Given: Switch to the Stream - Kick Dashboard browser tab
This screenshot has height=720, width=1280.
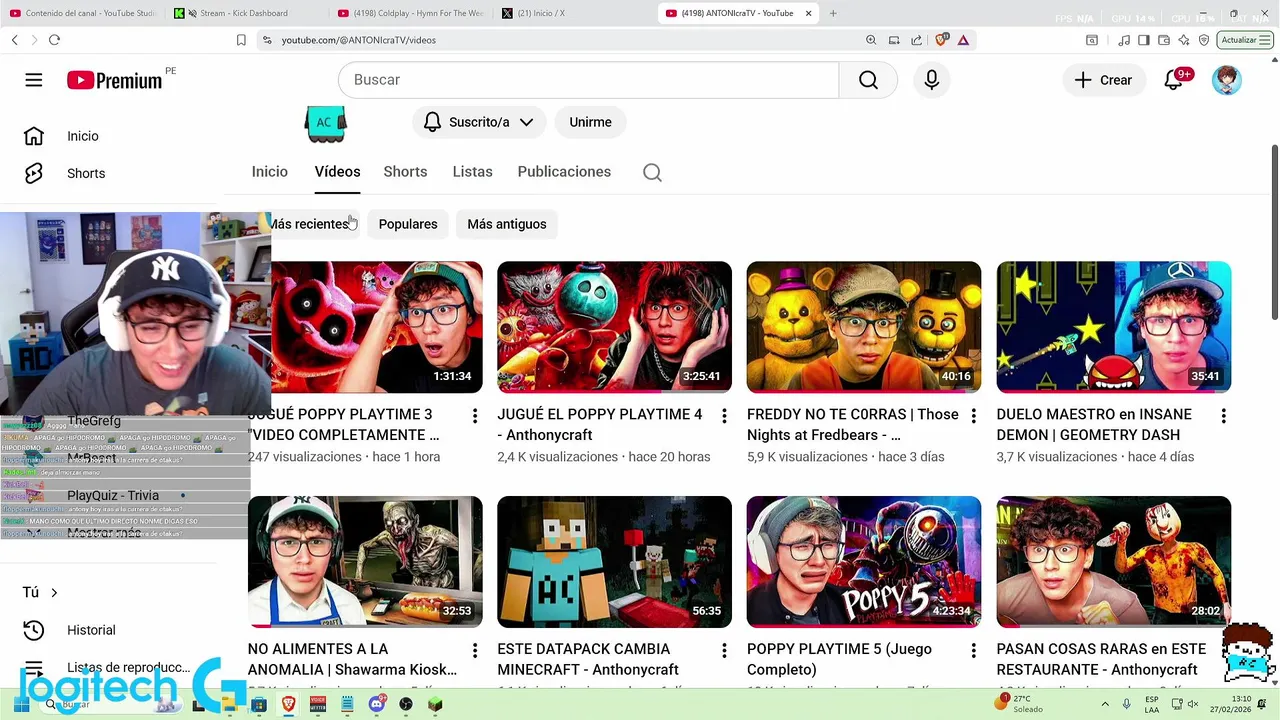Looking at the screenshot, I should [245, 13].
